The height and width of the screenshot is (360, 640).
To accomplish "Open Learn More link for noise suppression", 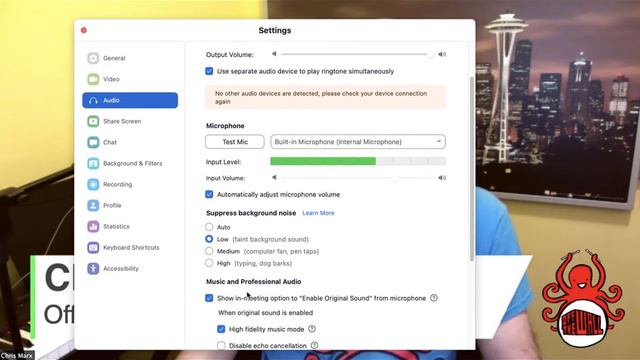I will coord(318,213).
